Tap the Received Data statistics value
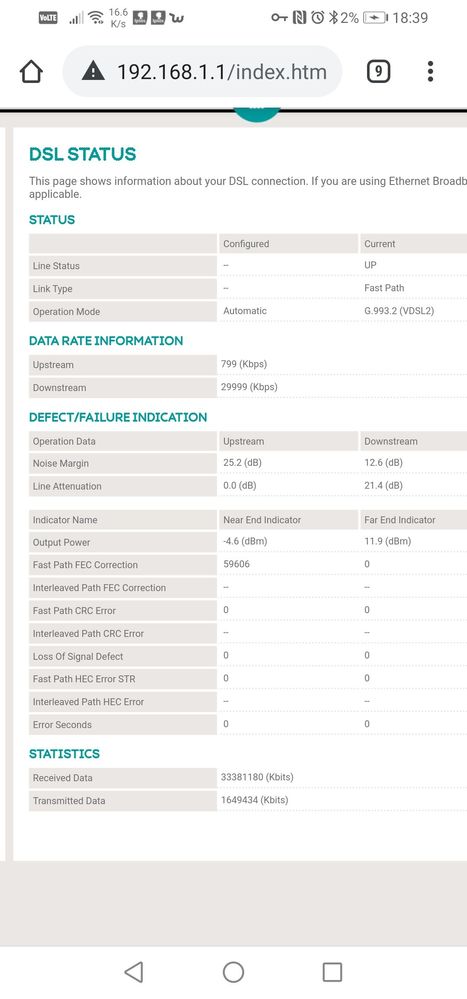Screen dimensions: 467x999 (x=257, y=777)
